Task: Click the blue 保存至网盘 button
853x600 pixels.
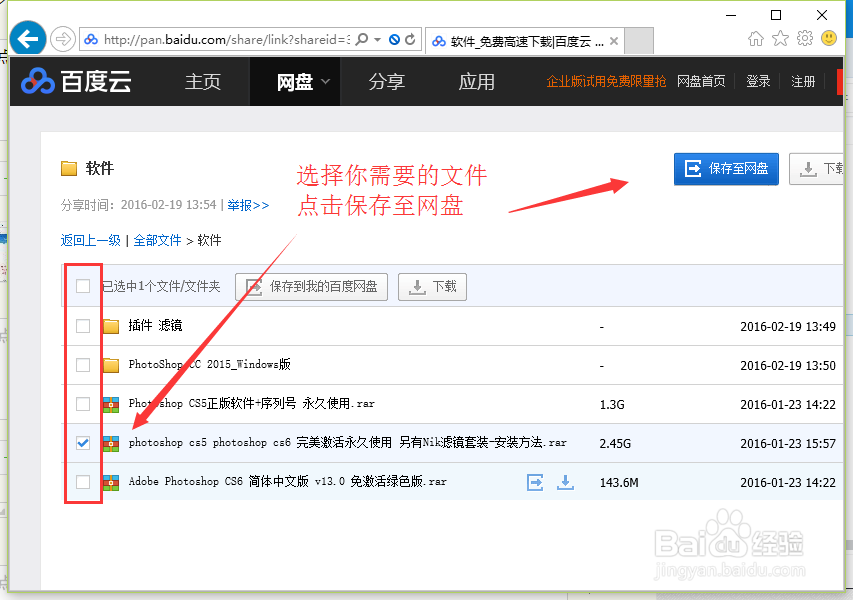Action: pyautogui.click(x=726, y=169)
